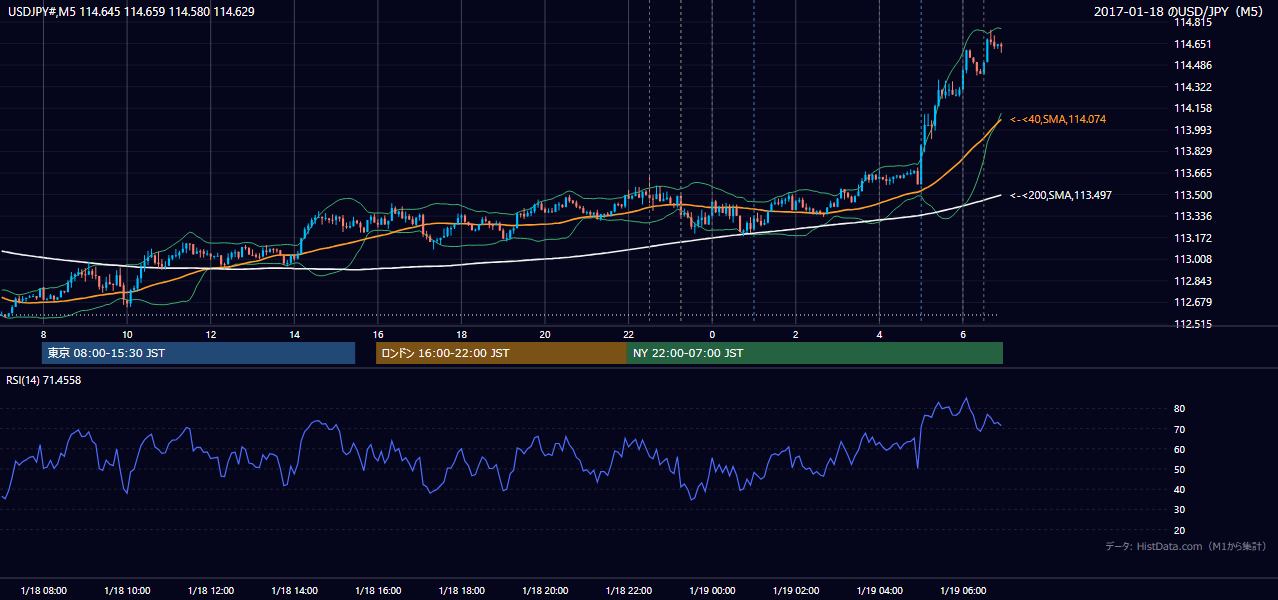Click the RSI scale value 80
Image resolution: width=1278 pixels, height=600 pixels.
pos(1180,409)
